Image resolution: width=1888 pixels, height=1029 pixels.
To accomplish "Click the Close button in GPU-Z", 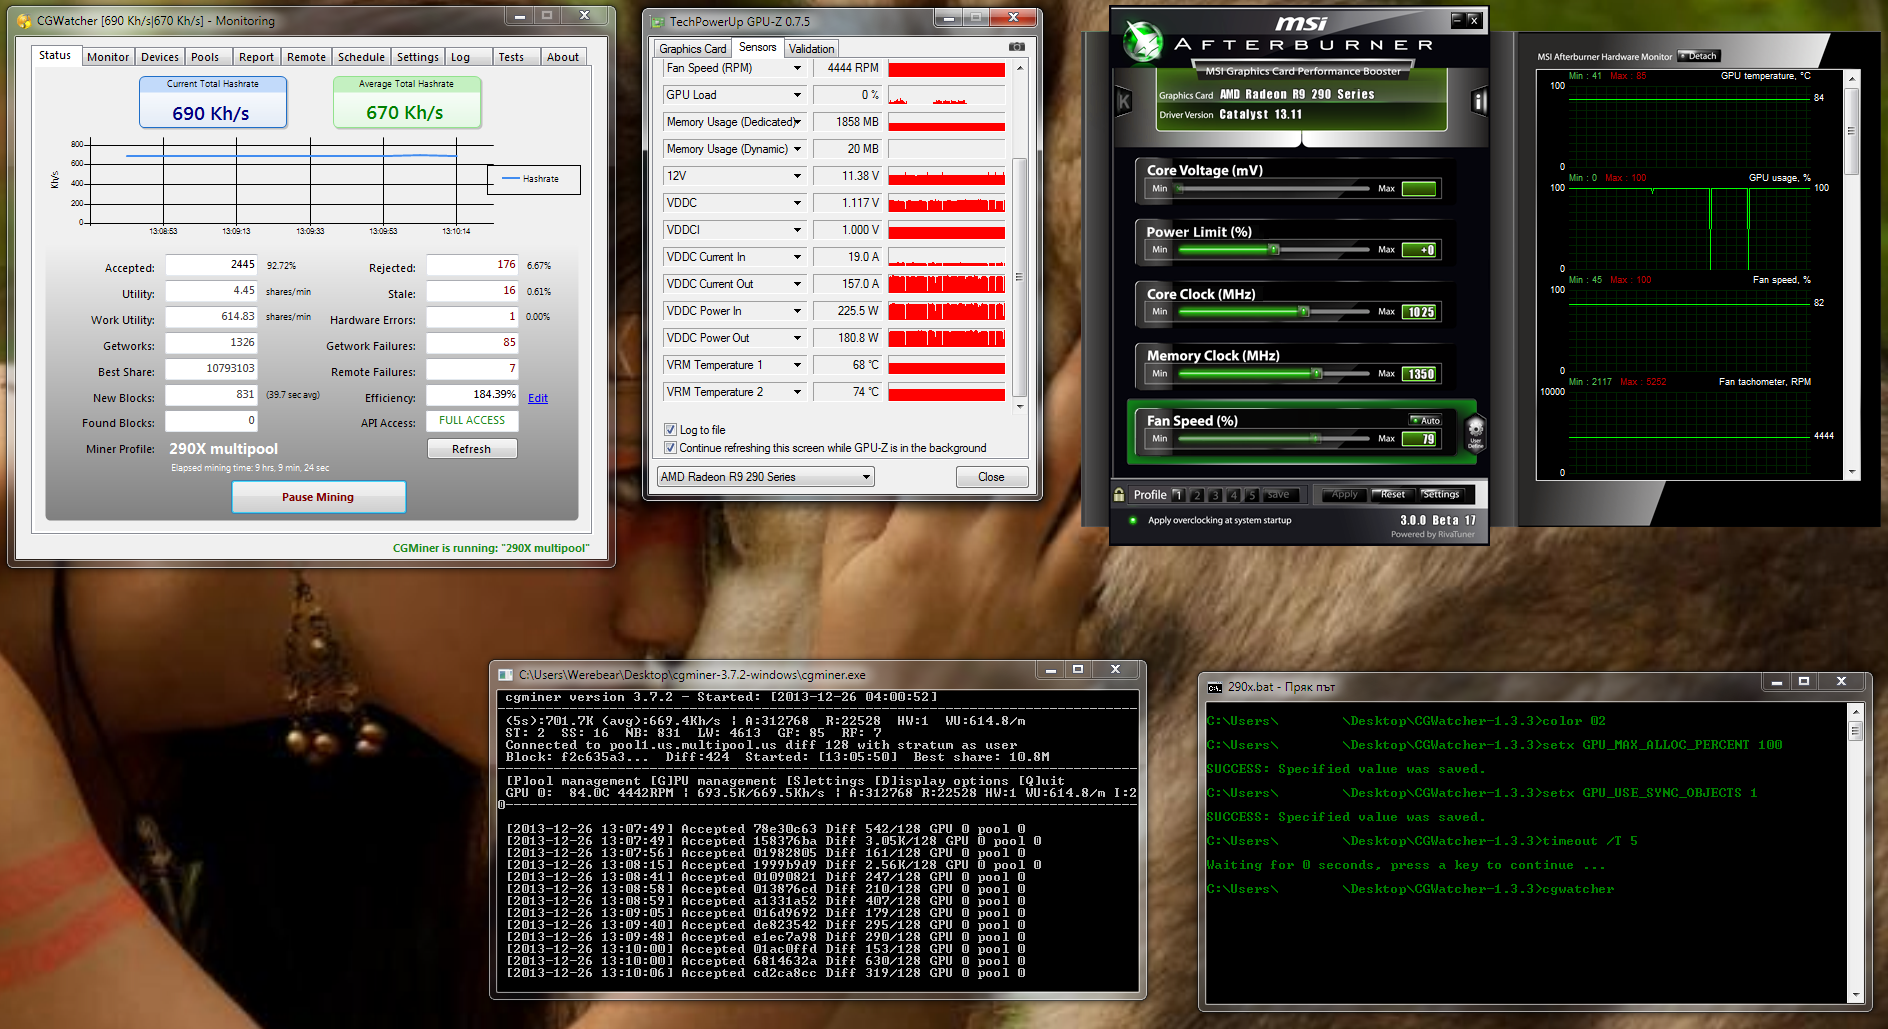I will pyautogui.click(x=991, y=477).
